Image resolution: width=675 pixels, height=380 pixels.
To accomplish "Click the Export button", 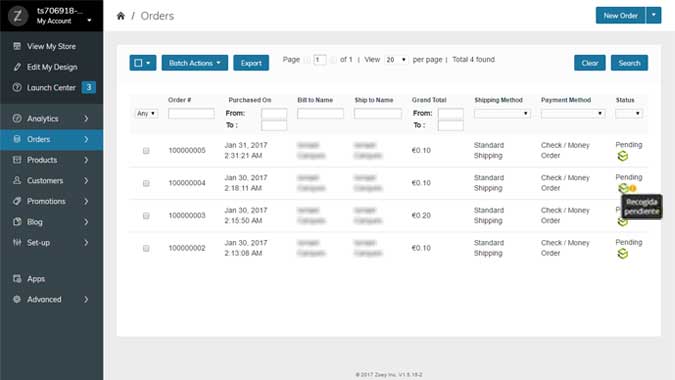I will click(x=251, y=63).
